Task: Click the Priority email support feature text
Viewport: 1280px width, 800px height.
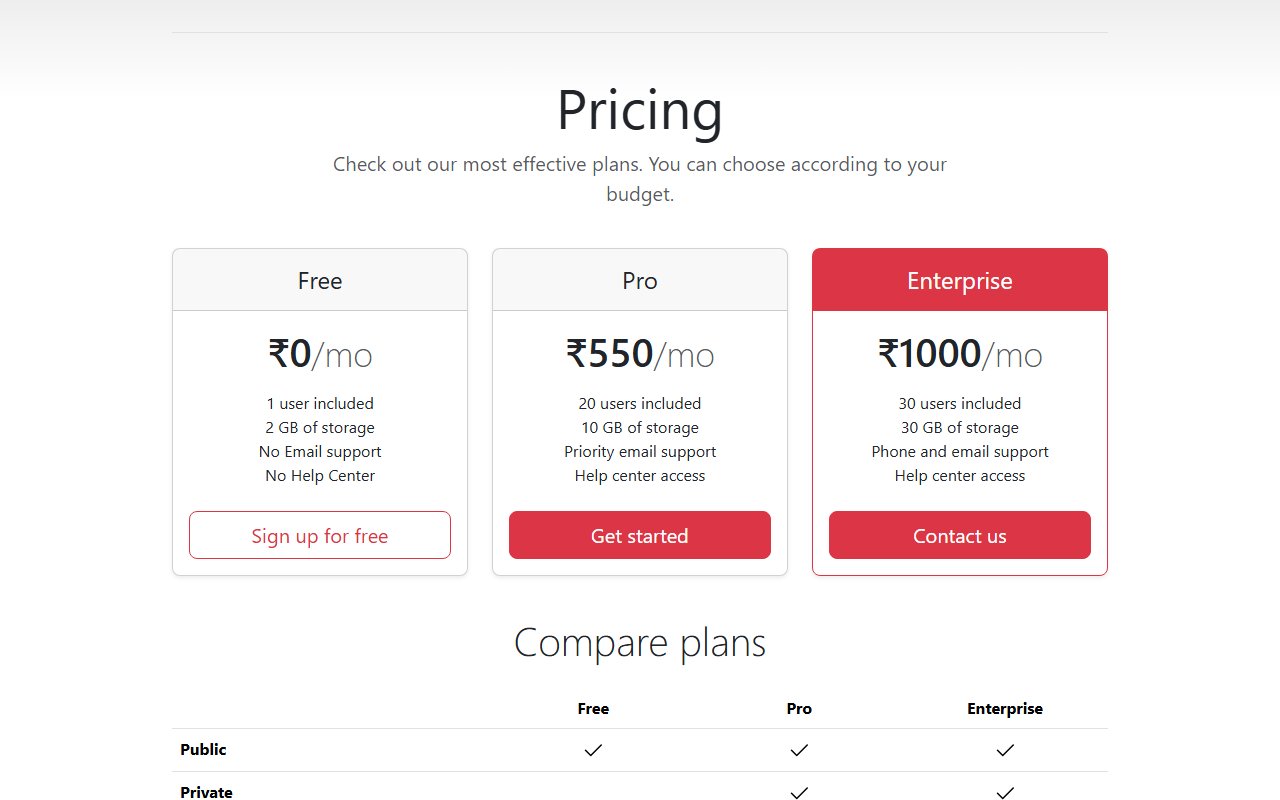Action: tap(639, 451)
